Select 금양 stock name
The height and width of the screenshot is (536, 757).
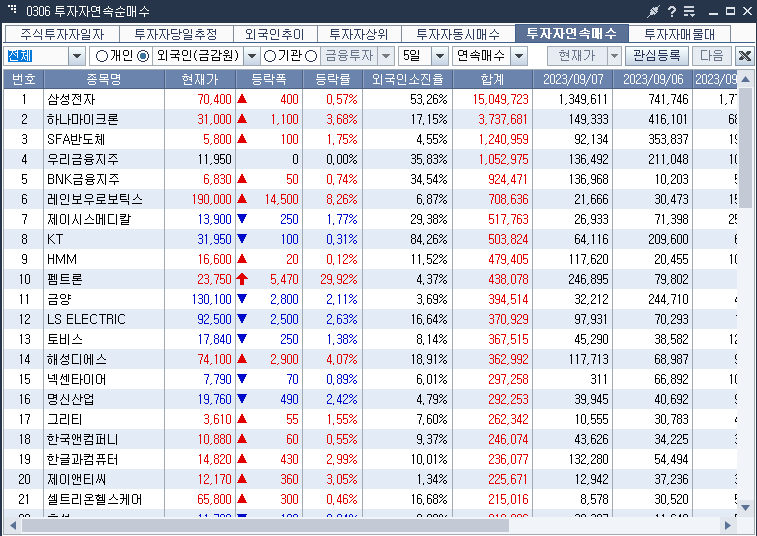tap(59, 299)
